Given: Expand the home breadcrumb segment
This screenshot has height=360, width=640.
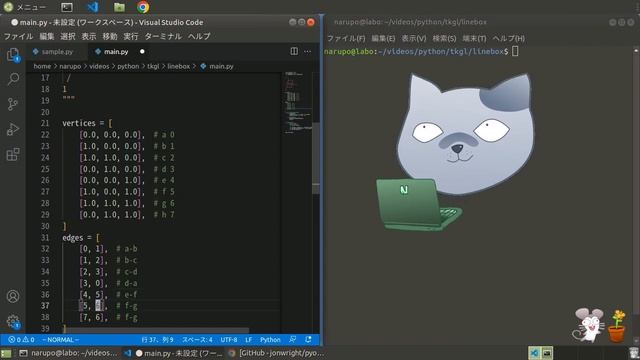Looking at the screenshot, I should point(42,66).
